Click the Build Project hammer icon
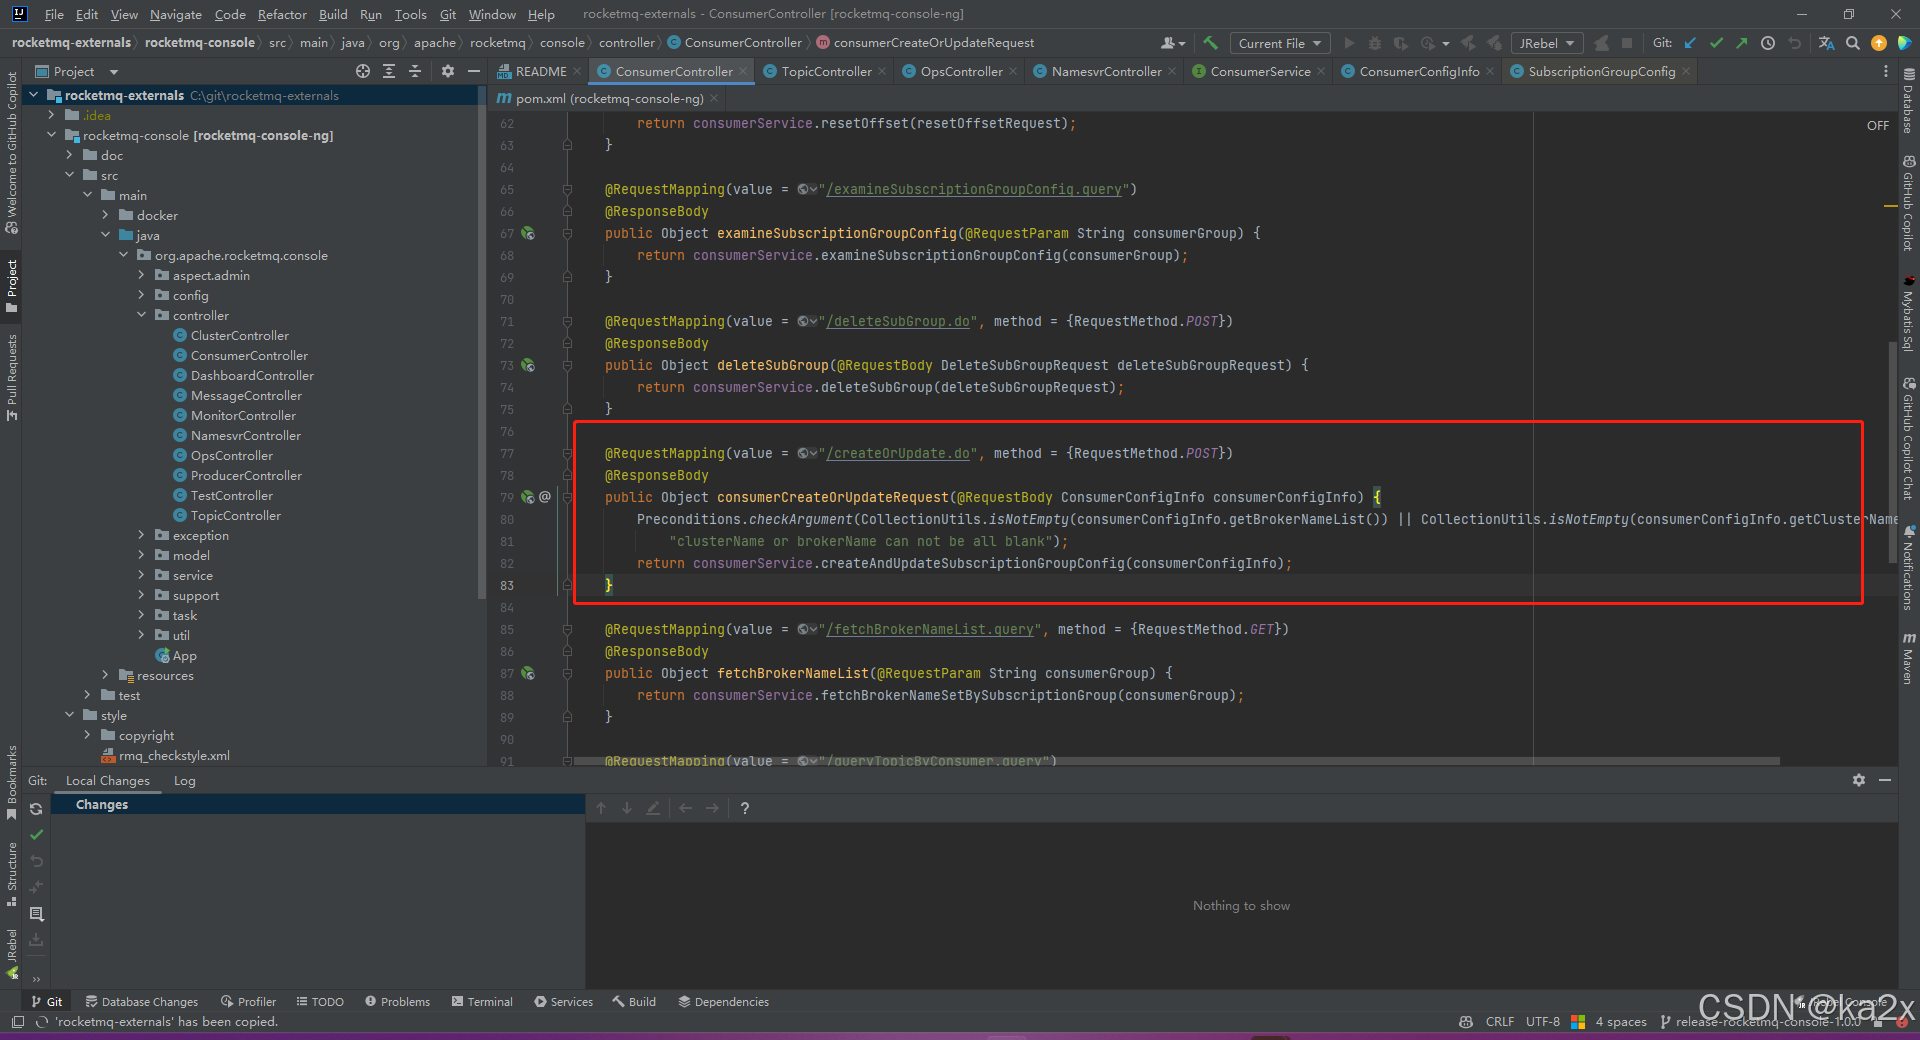This screenshot has height=1040, width=1920. tap(1210, 43)
